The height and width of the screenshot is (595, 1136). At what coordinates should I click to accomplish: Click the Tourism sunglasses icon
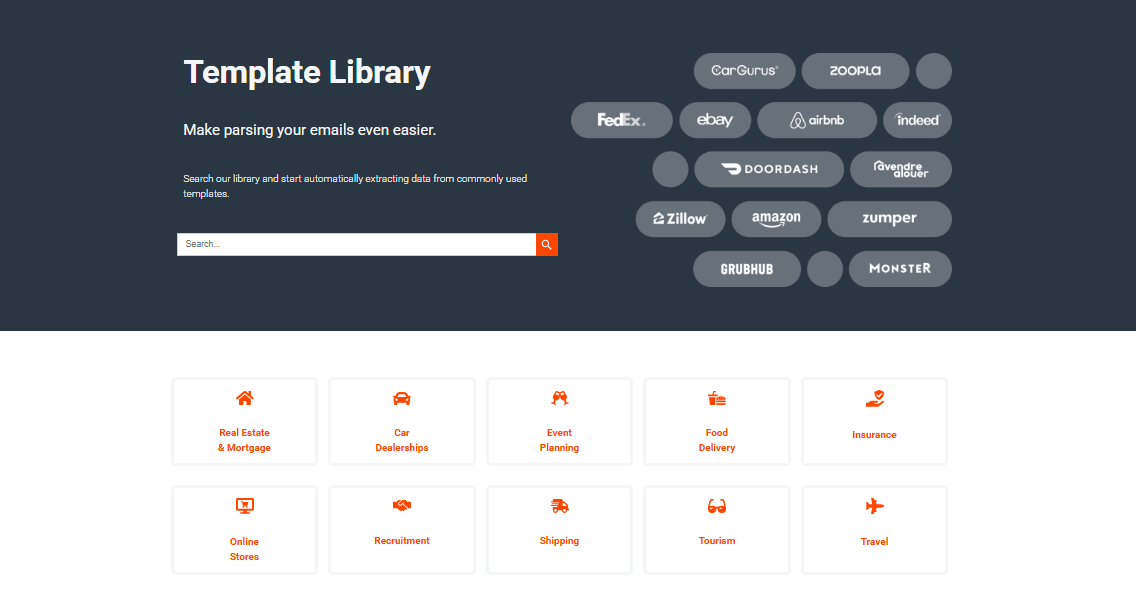pos(717,506)
